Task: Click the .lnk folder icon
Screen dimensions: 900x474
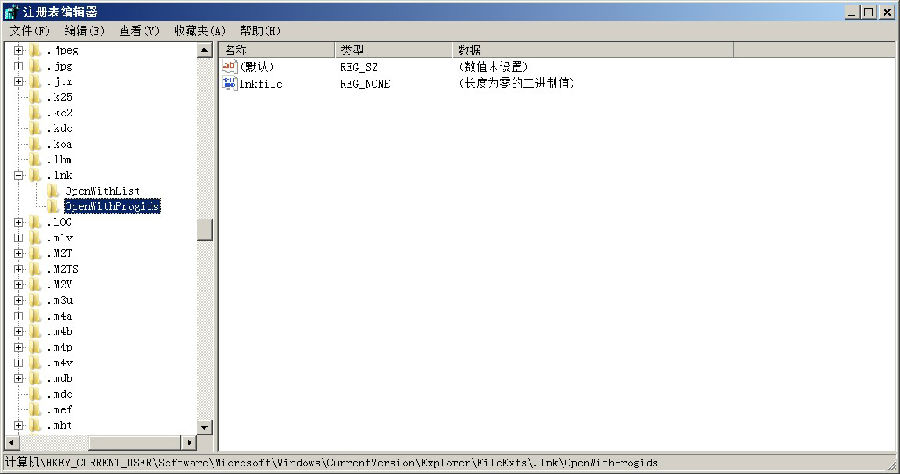Action: pyautogui.click(x=36, y=175)
